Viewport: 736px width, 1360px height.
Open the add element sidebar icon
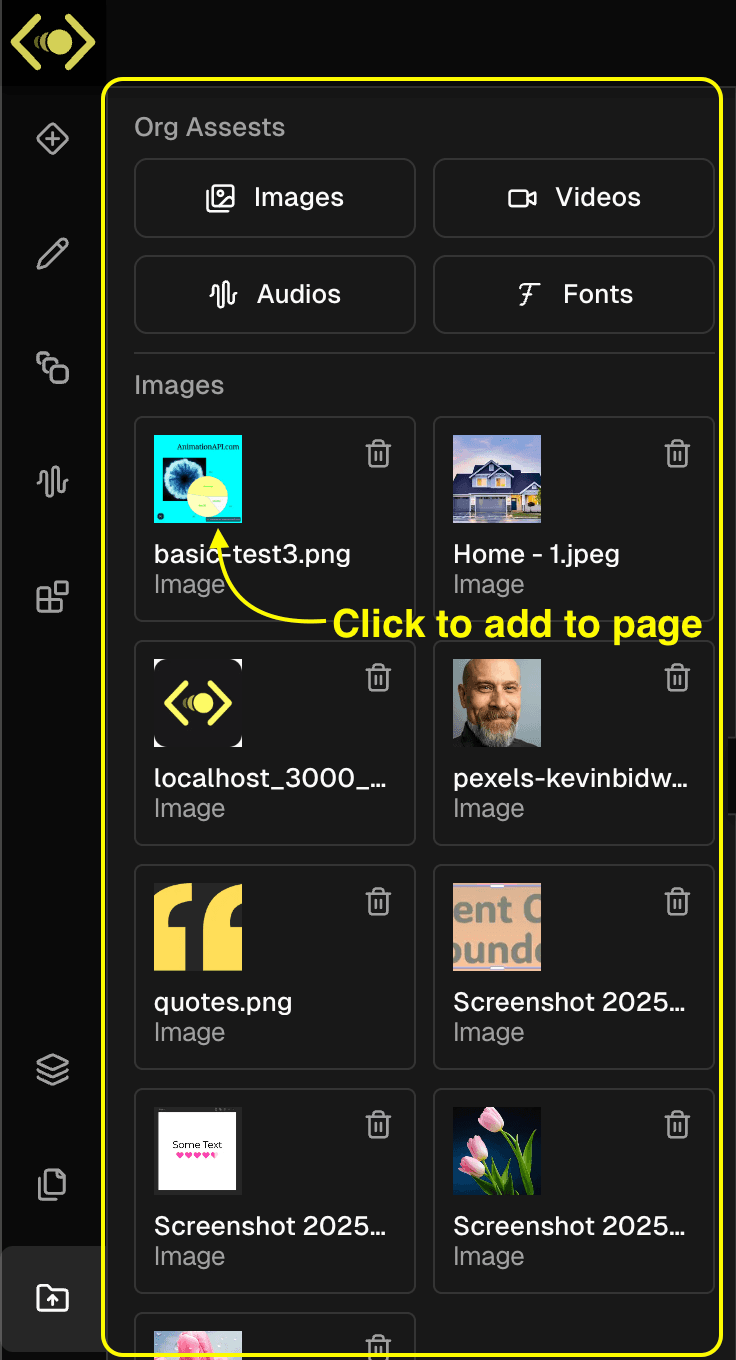(x=52, y=139)
